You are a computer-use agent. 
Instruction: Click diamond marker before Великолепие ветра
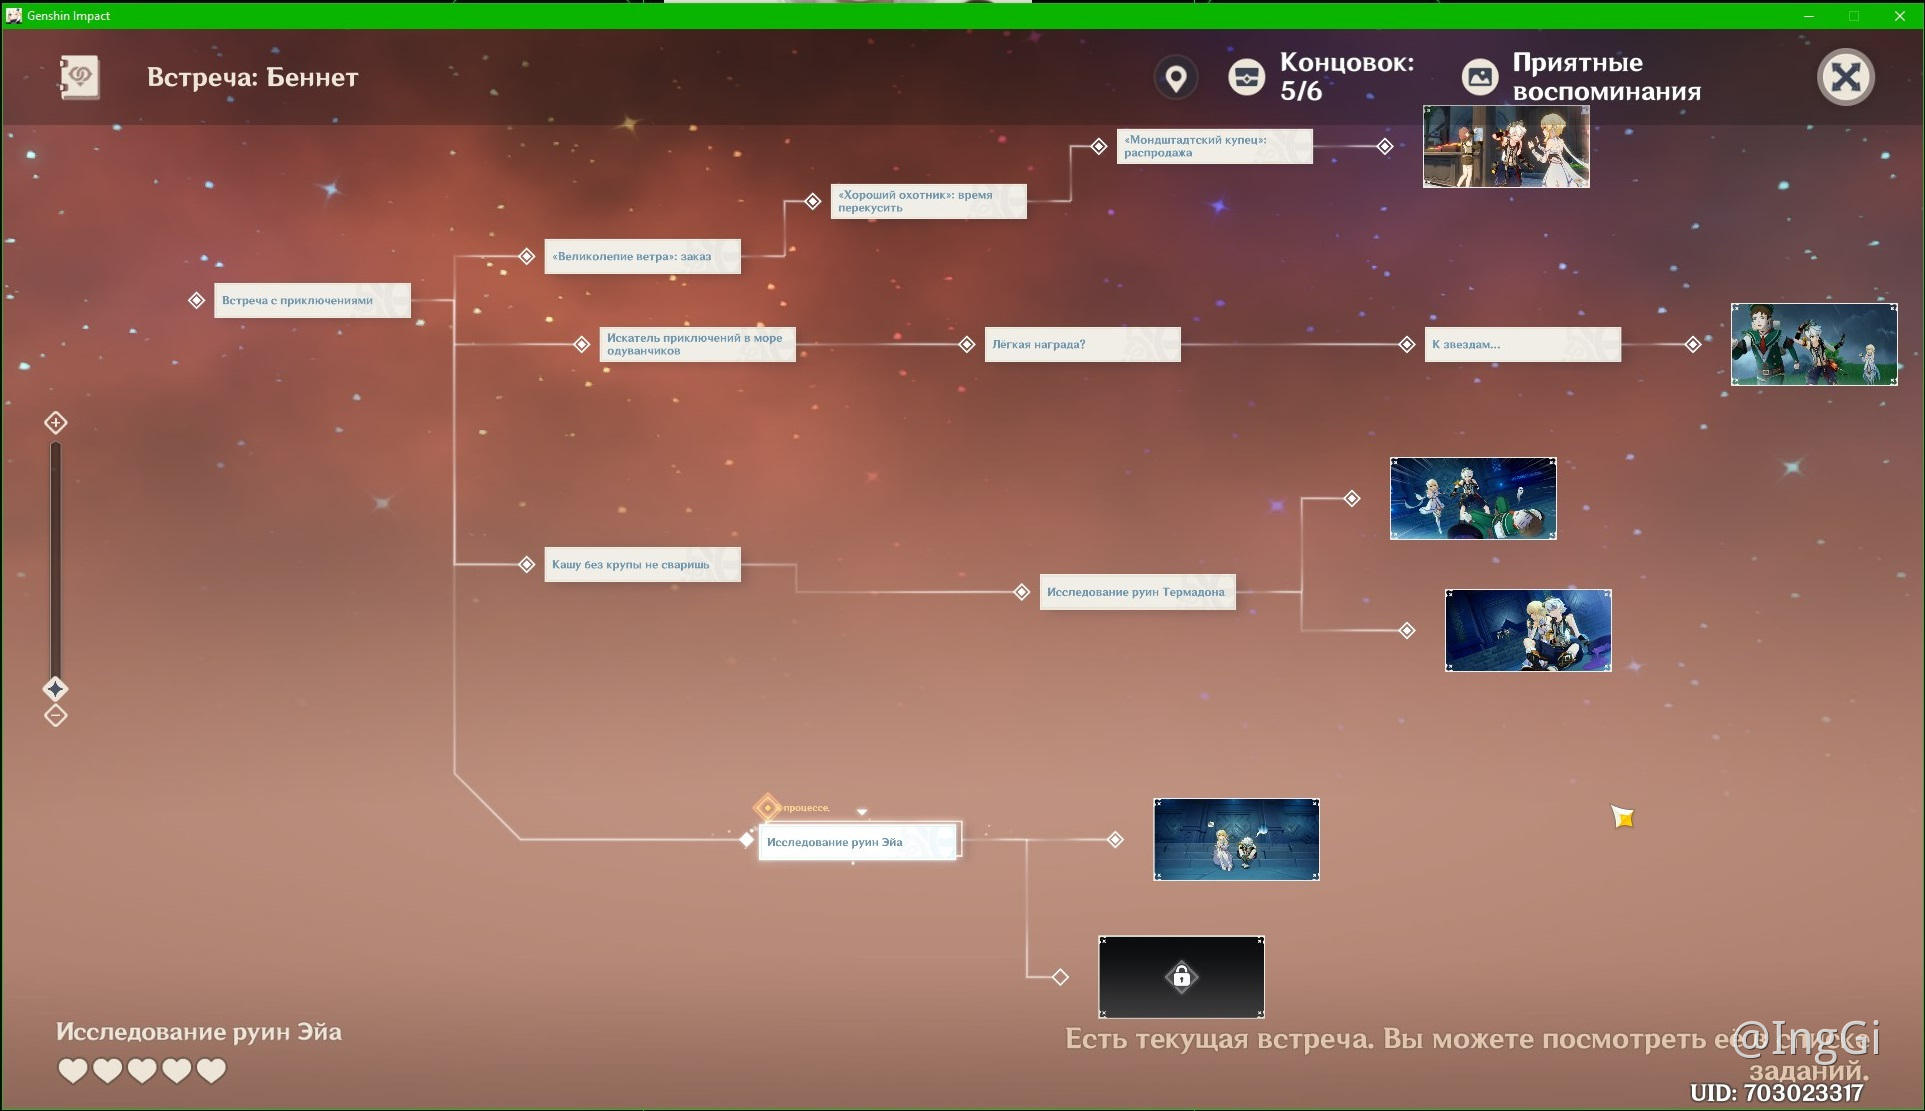(527, 256)
